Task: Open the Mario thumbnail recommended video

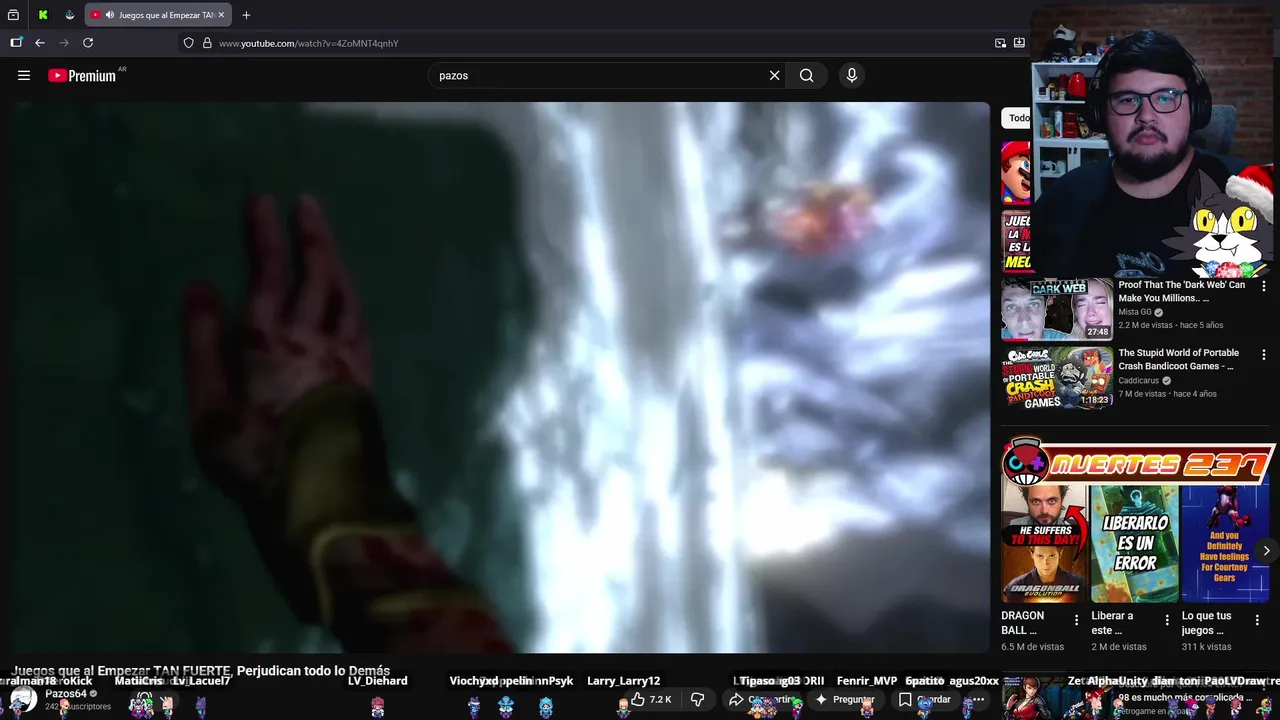Action: (x=1016, y=172)
